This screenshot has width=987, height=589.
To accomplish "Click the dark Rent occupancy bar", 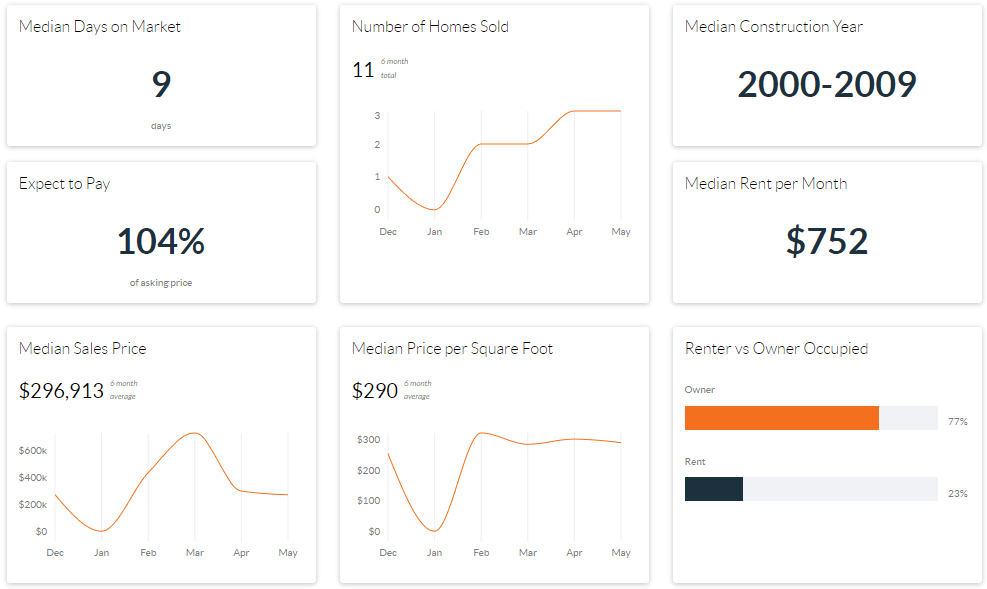I will (713, 489).
